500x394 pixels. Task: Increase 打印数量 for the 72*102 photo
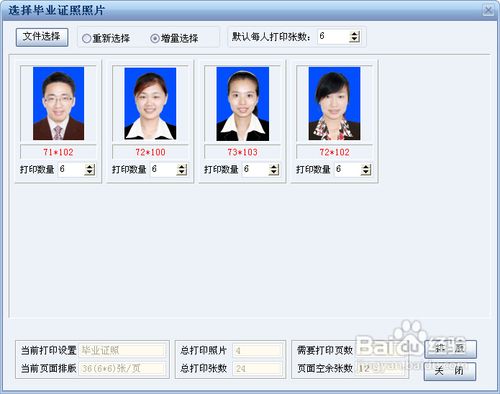[366, 167]
